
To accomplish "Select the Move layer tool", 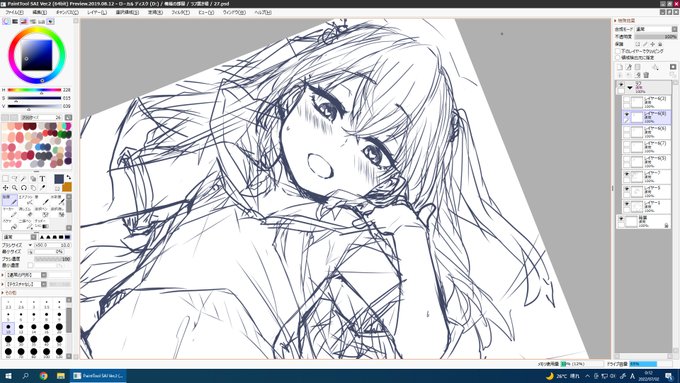I will coord(5,188).
